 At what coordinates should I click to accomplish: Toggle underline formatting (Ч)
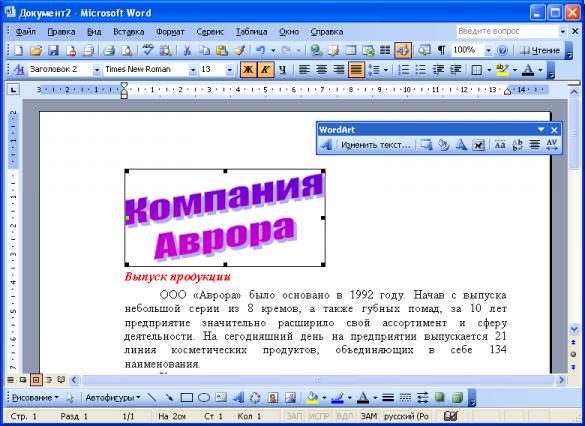(x=282, y=70)
